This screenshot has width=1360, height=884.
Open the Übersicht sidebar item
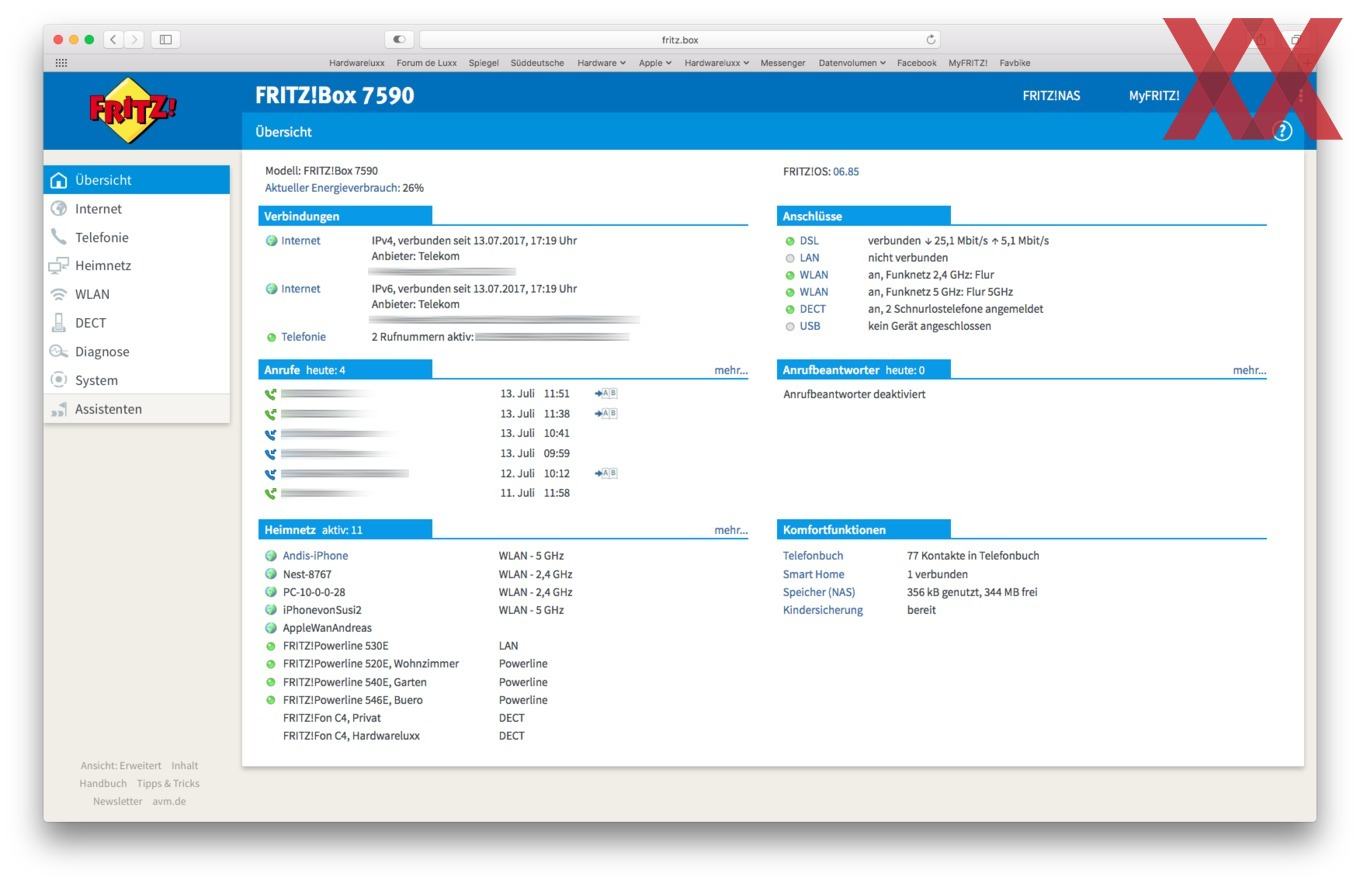click(137, 180)
